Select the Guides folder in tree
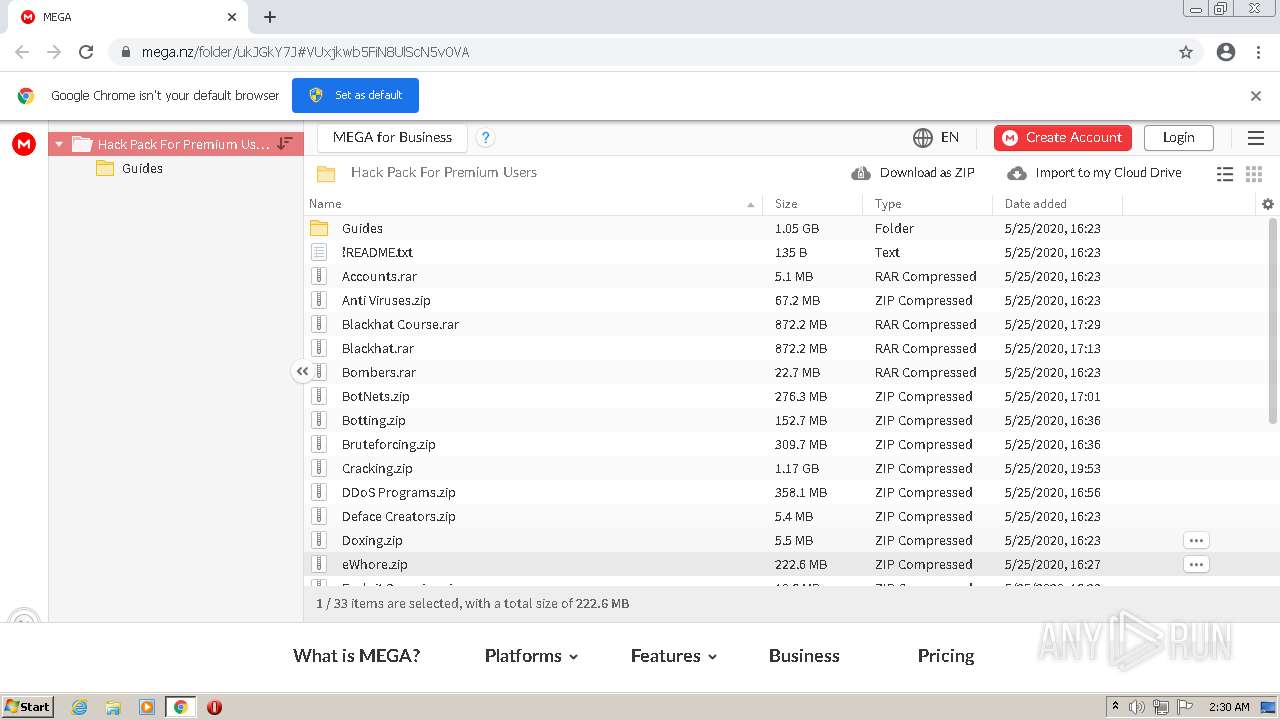The height and width of the screenshot is (720, 1280). [142, 168]
